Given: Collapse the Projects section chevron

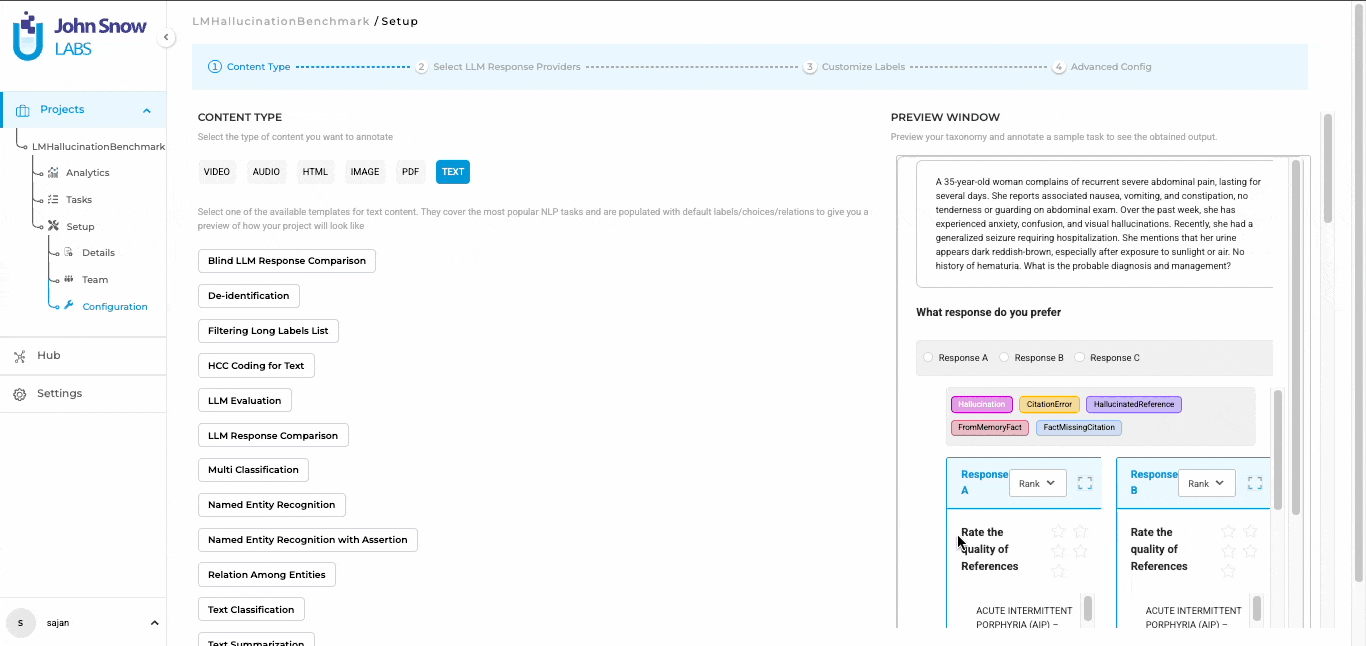Looking at the screenshot, I should (147, 111).
